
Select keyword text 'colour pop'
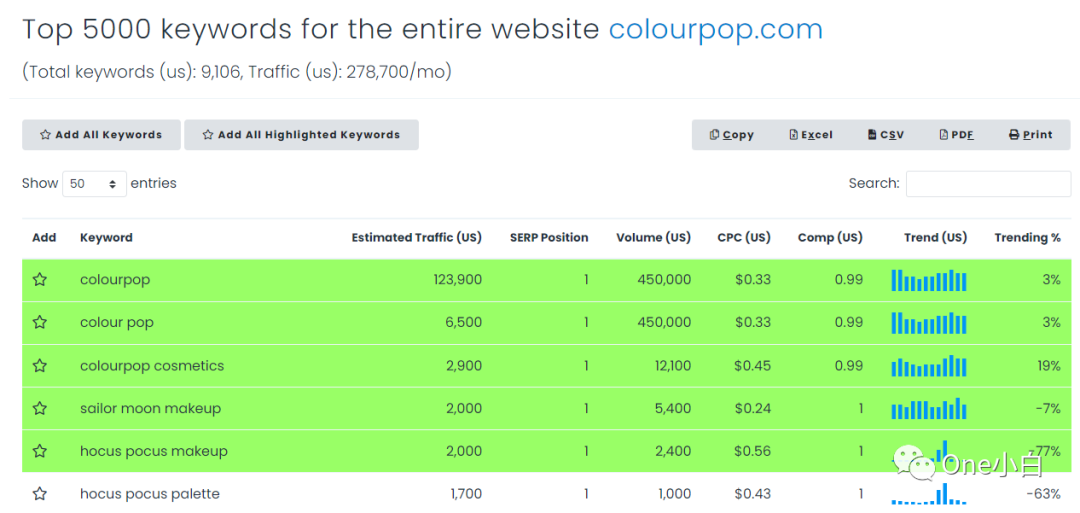tap(116, 322)
